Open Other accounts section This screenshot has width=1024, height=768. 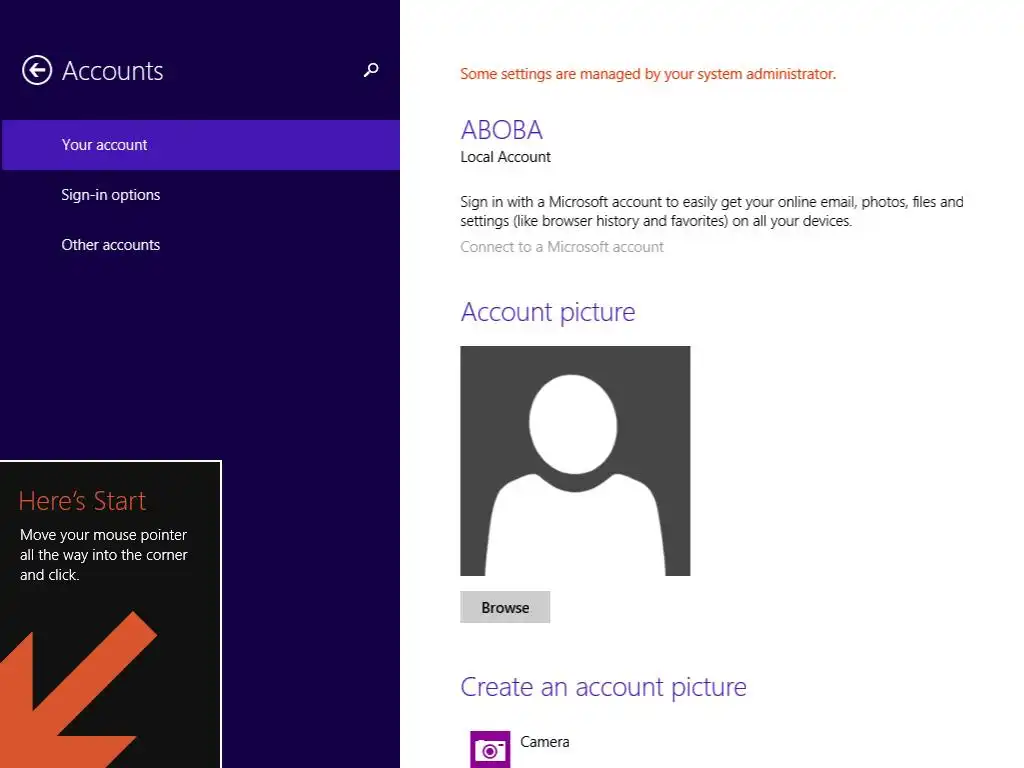[x=110, y=245]
